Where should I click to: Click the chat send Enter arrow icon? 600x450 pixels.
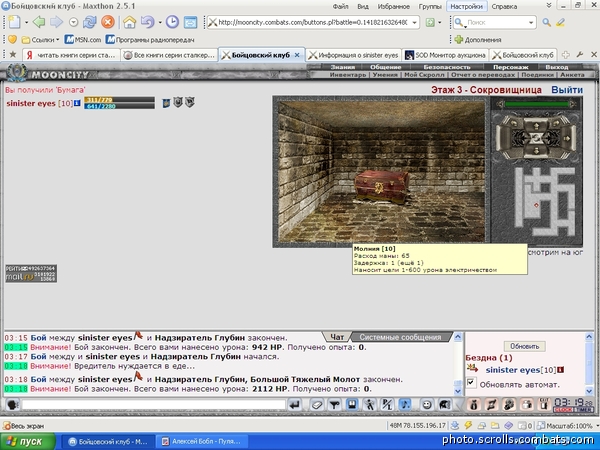(x=295, y=405)
